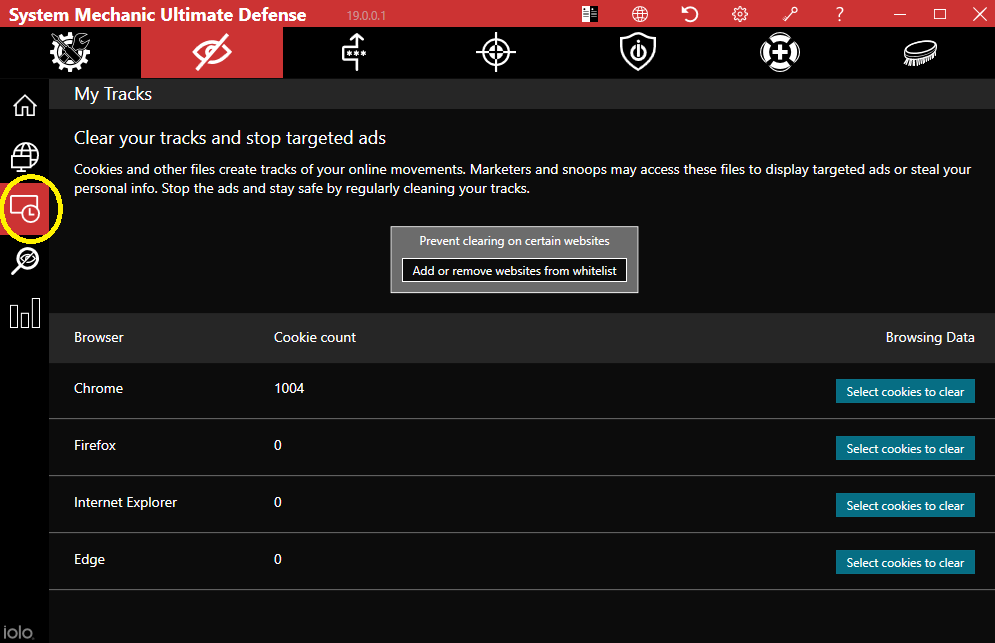995x643 pixels.
Task: Select cookies to clear for Edge
Action: [905, 562]
